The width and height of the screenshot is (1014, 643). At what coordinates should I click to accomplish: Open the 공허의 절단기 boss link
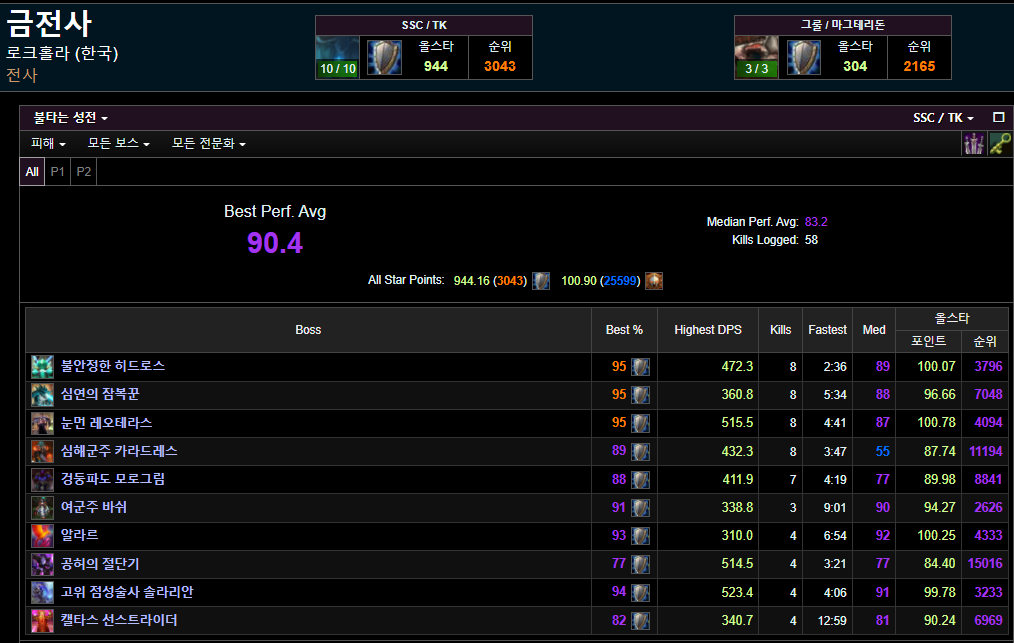[100, 564]
